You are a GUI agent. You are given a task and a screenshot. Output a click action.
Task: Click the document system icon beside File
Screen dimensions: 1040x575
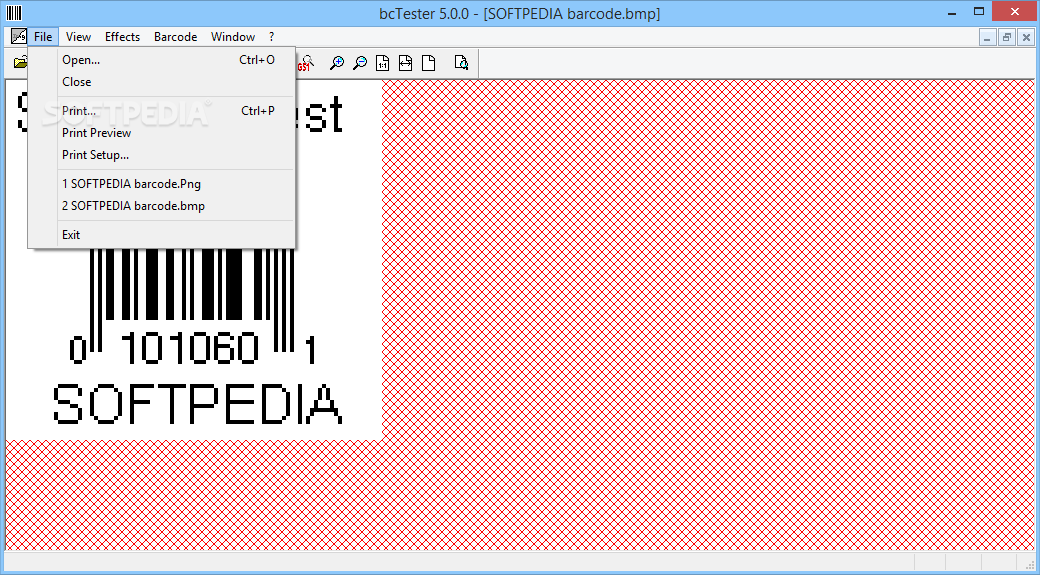point(19,36)
